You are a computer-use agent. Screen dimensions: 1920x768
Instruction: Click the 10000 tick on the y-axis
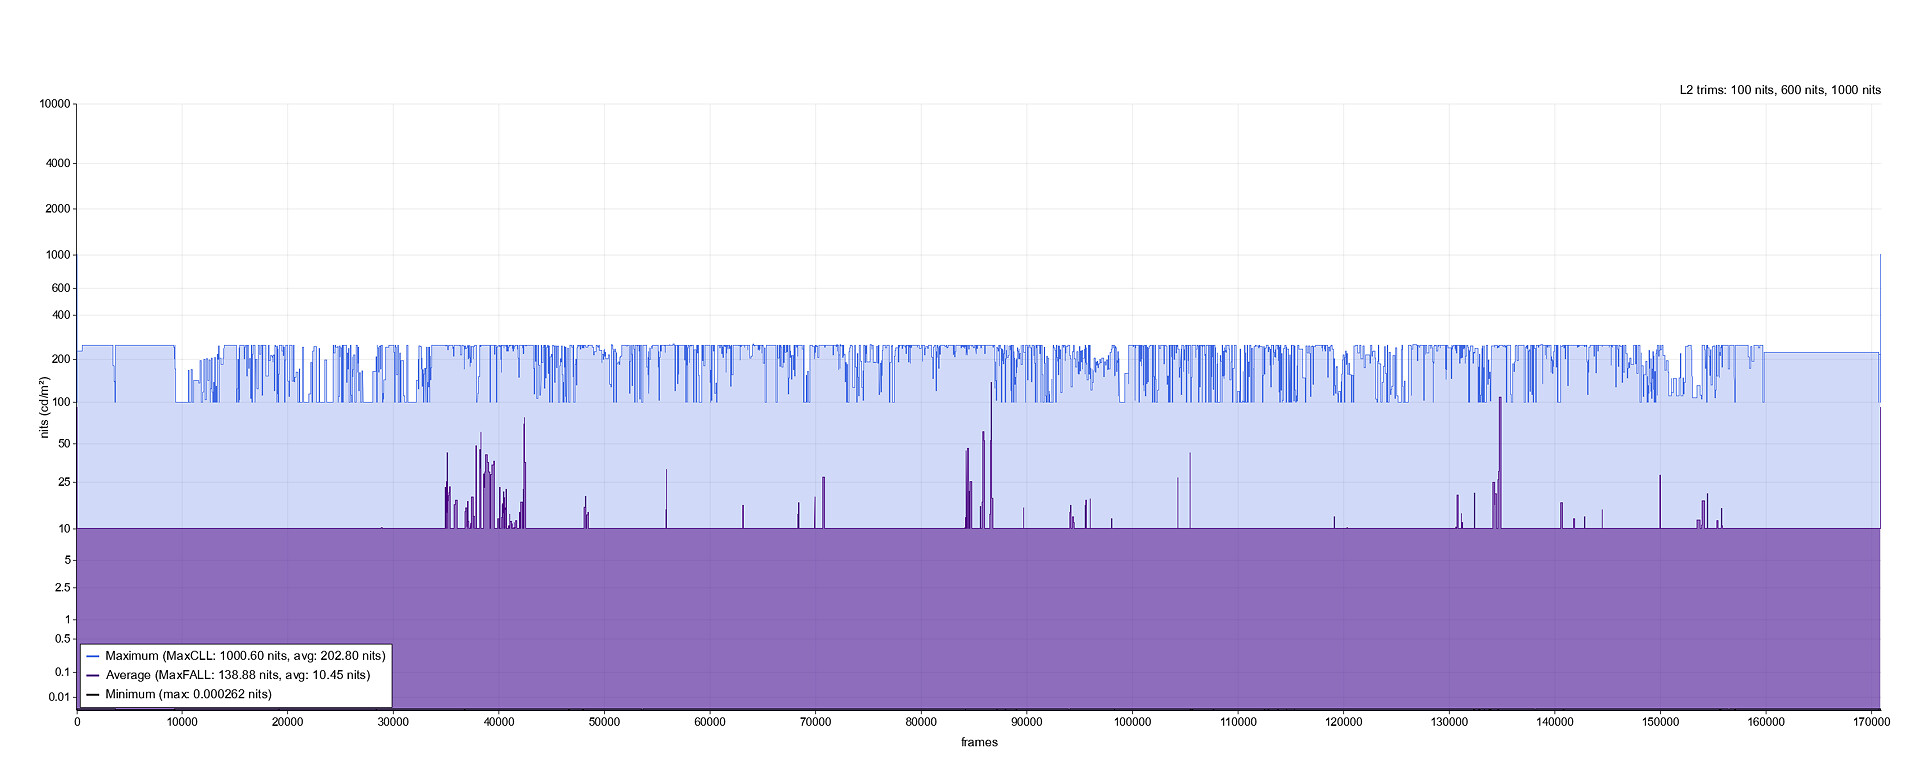[x=55, y=104]
